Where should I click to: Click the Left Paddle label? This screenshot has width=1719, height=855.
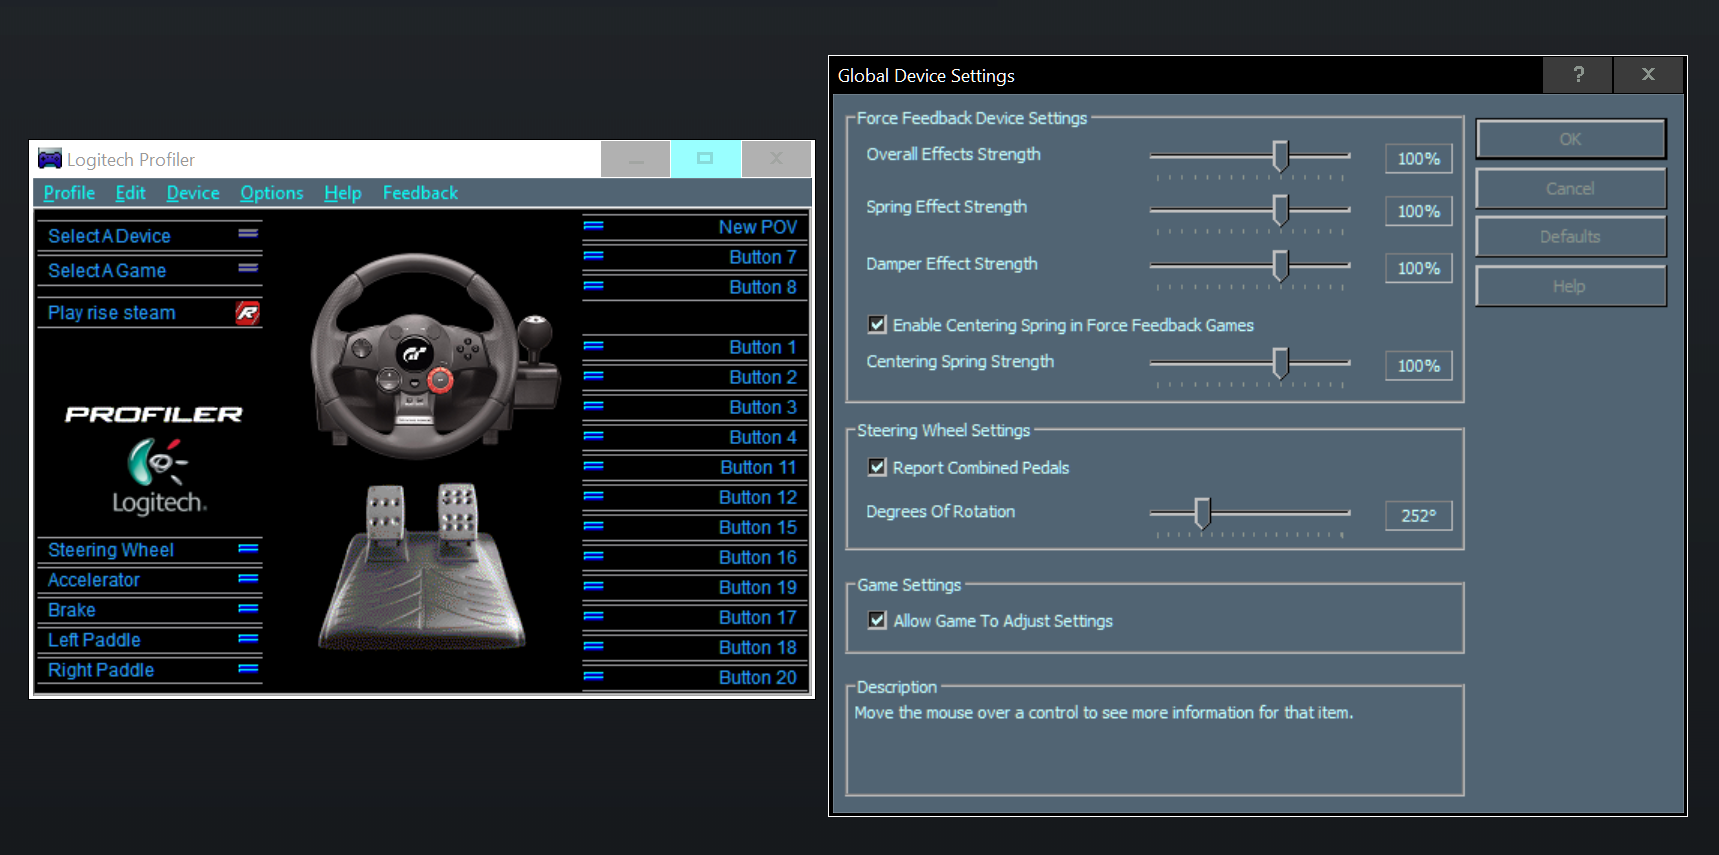94,640
